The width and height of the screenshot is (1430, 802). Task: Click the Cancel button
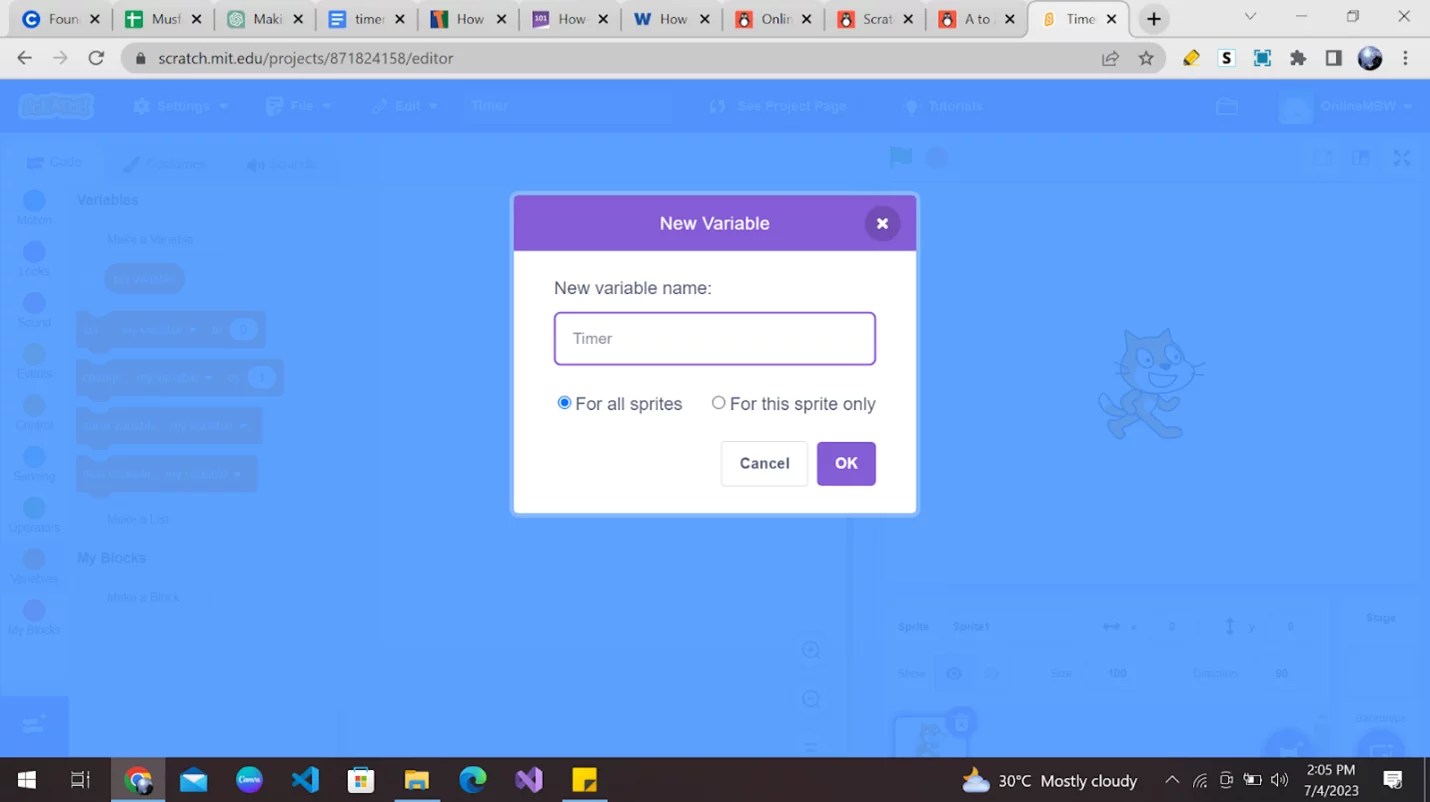(x=763, y=463)
